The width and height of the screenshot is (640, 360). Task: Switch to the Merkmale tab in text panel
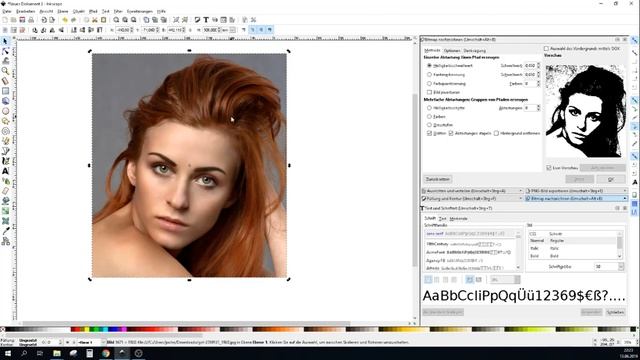coord(458,219)
